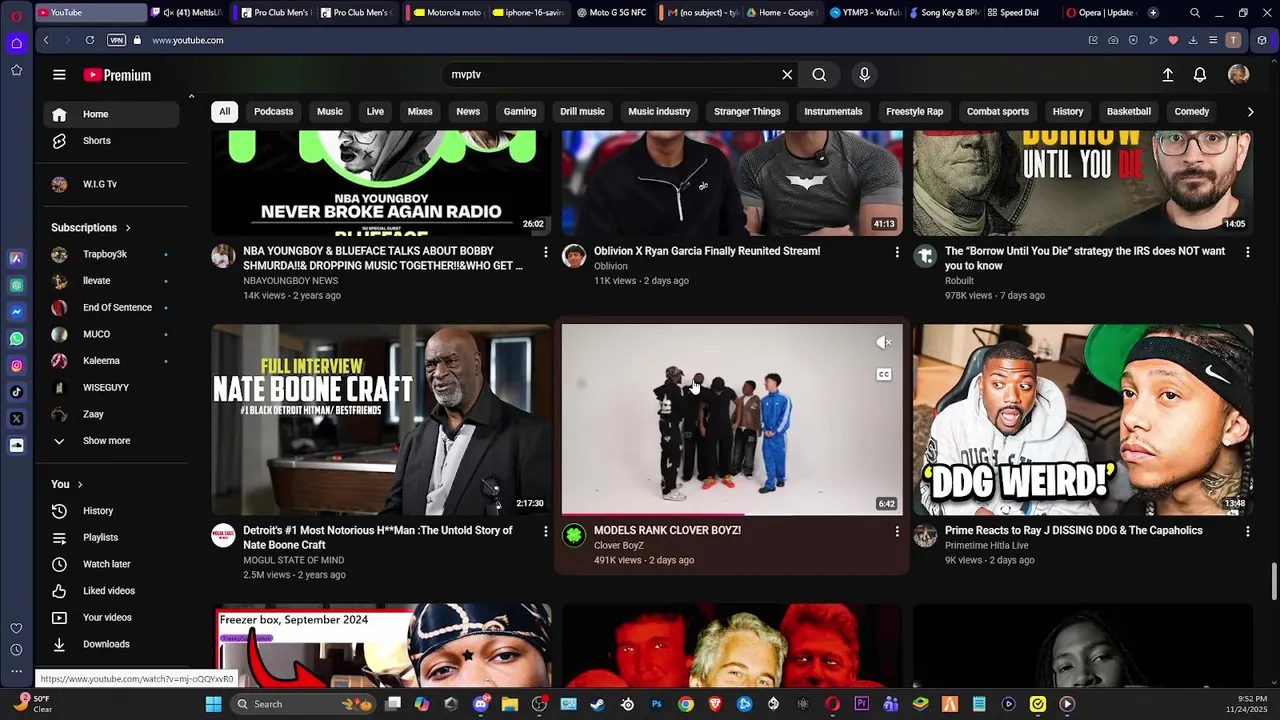Open WhatsApp in the Opera sidebar
The image size is (1280, 720).
point(17,339)
